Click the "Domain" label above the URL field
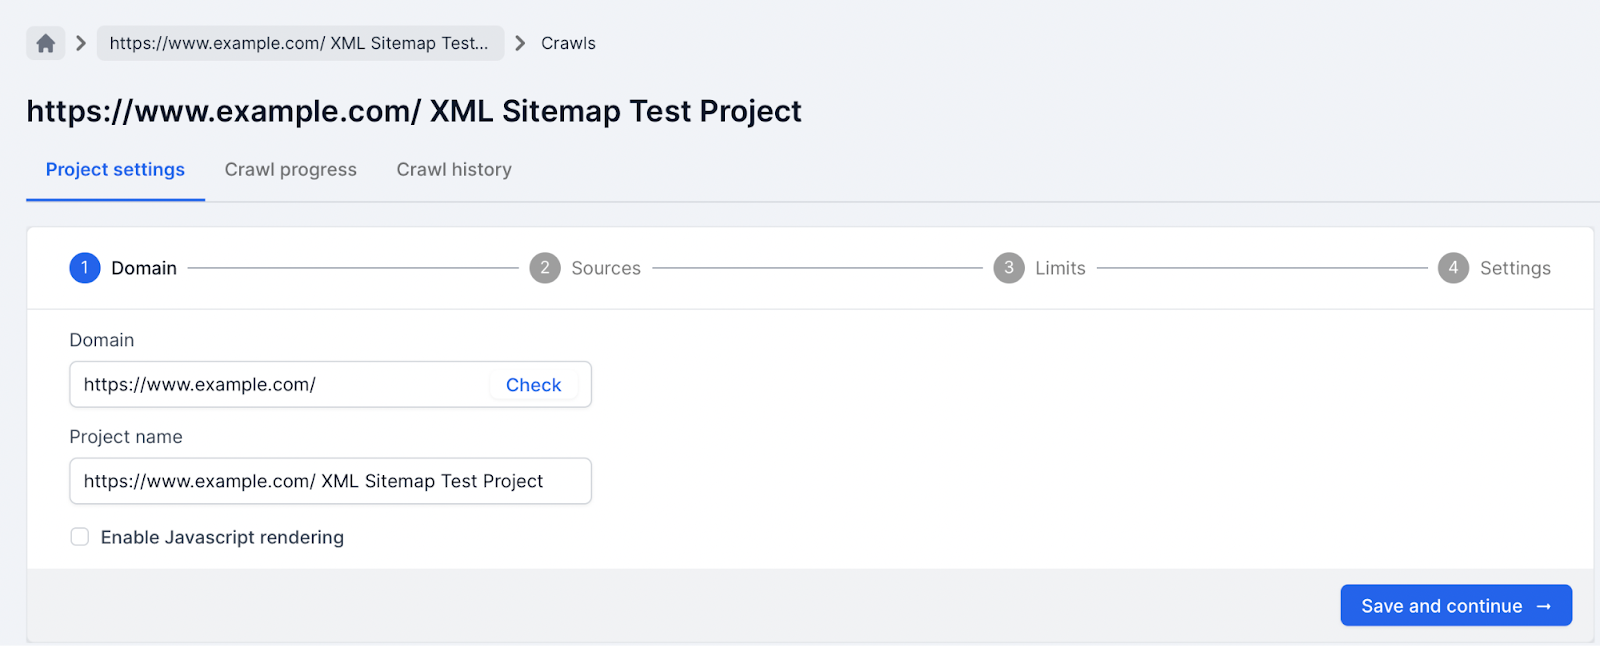Image resolution: width=1600 pixels, height=646 pixels. (x=102, y=340)
